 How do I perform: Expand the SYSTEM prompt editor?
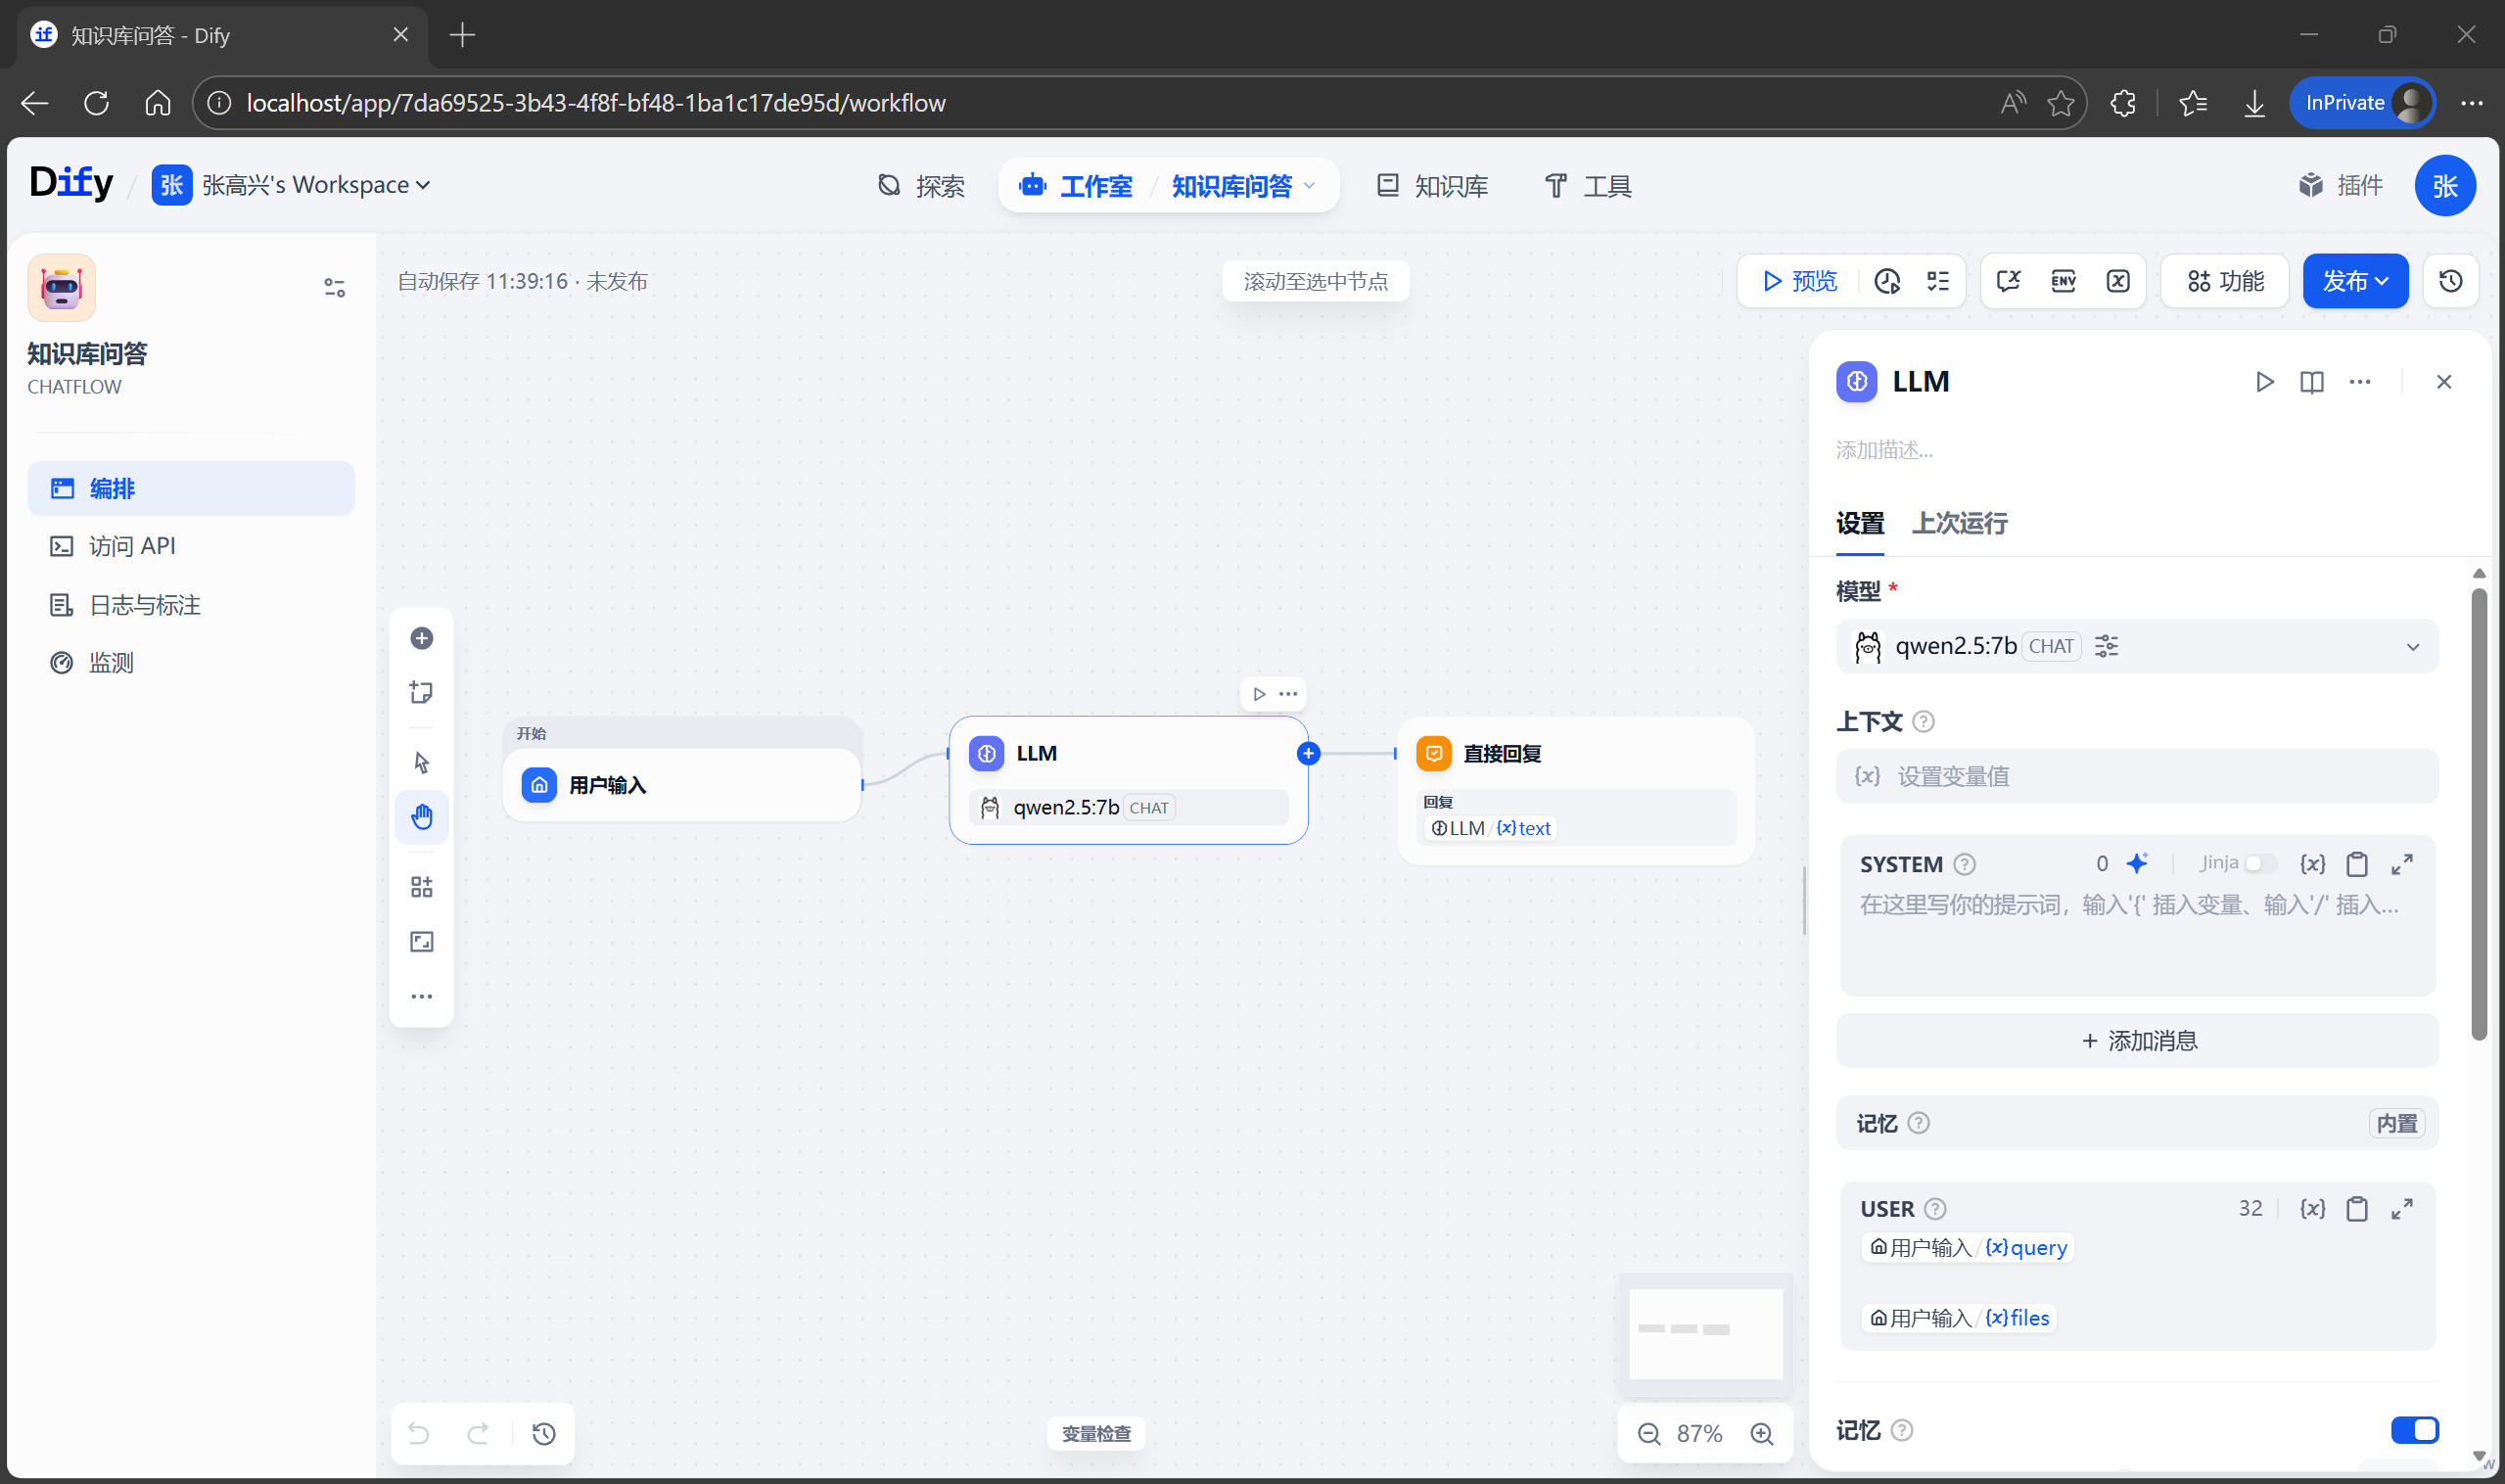(2401, 864)
